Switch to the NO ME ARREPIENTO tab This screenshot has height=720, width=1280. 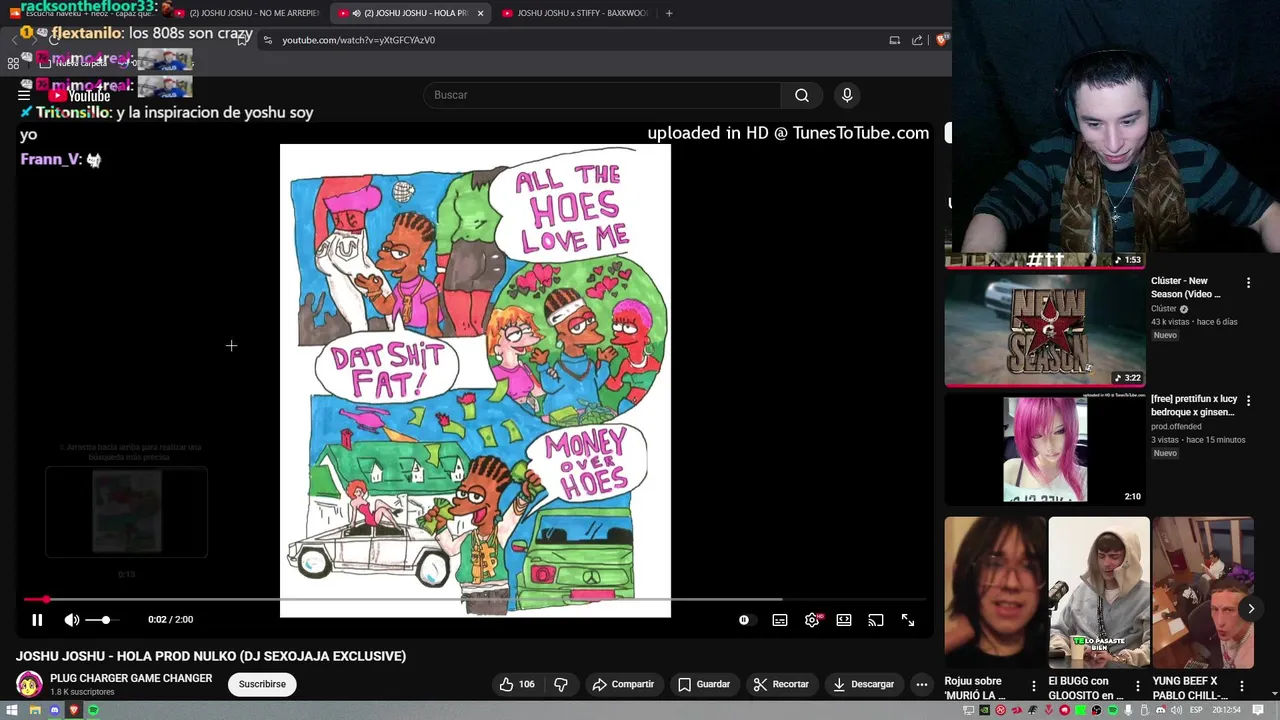245,13
